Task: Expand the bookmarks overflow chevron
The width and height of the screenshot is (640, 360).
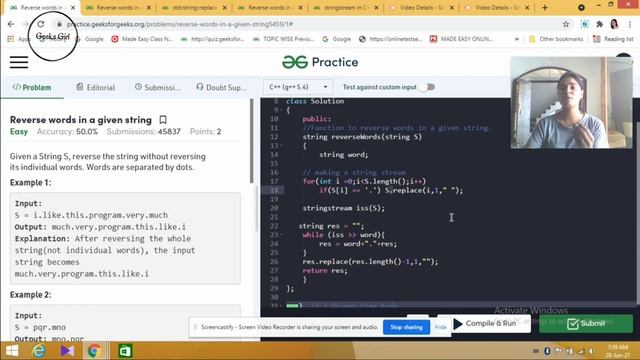Action: point(517,39)
